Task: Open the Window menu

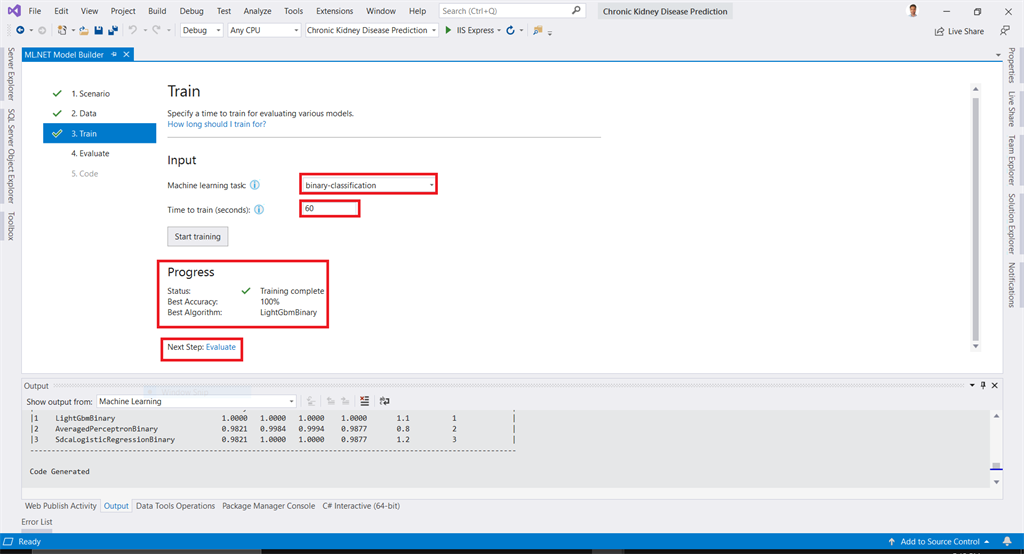Action: 381,11
